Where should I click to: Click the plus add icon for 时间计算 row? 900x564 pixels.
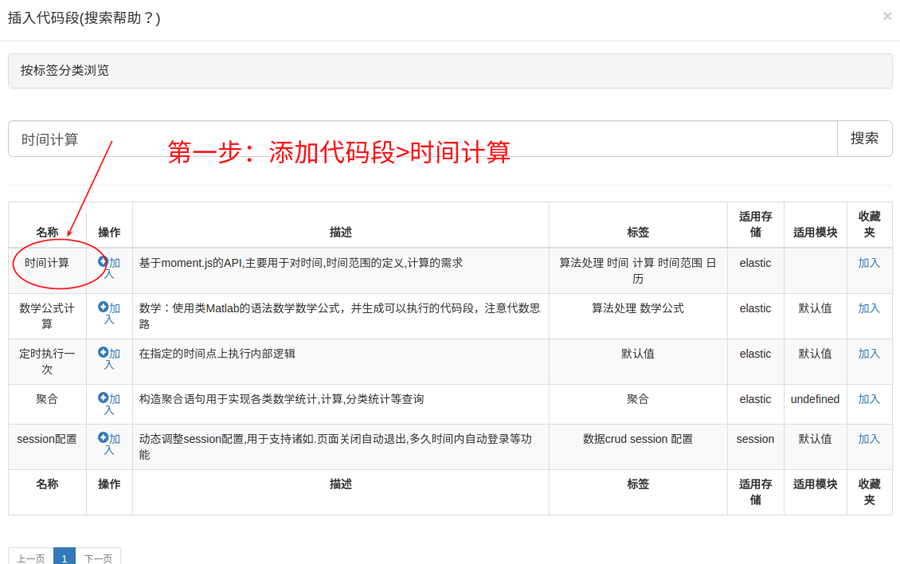point(103,262)
